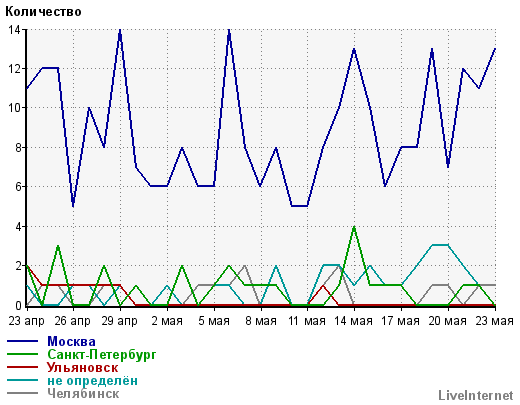Click the Ульяновск legend label
520x405 pixels.
click(x=83, y=367)
